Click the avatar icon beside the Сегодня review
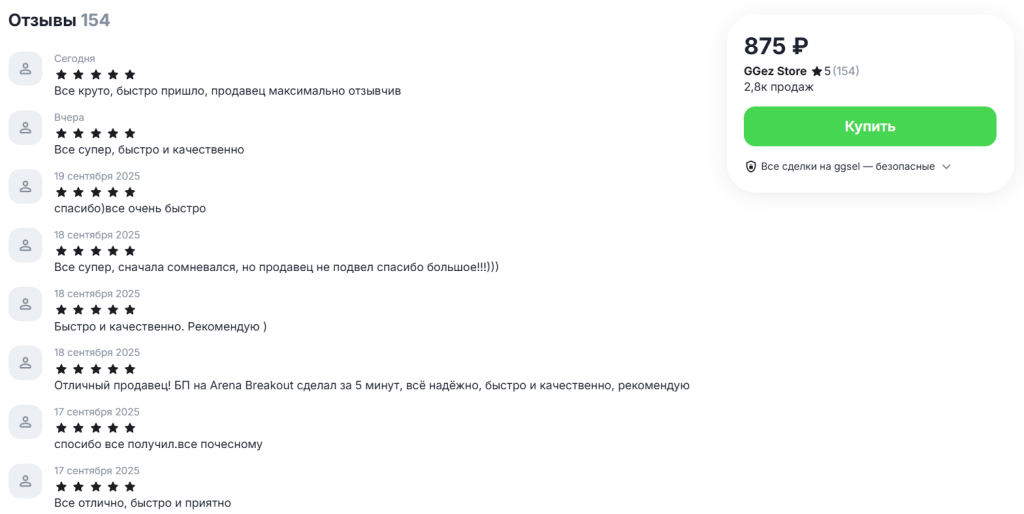 coord(25,69)
